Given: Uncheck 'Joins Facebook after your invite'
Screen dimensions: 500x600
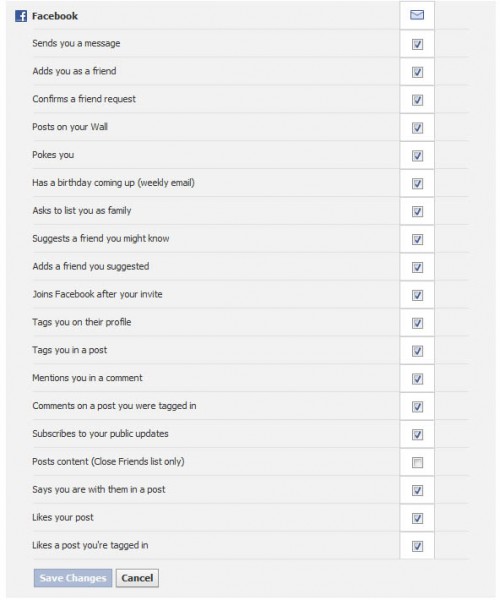Looking at the screenshot, I should (417, 295).
